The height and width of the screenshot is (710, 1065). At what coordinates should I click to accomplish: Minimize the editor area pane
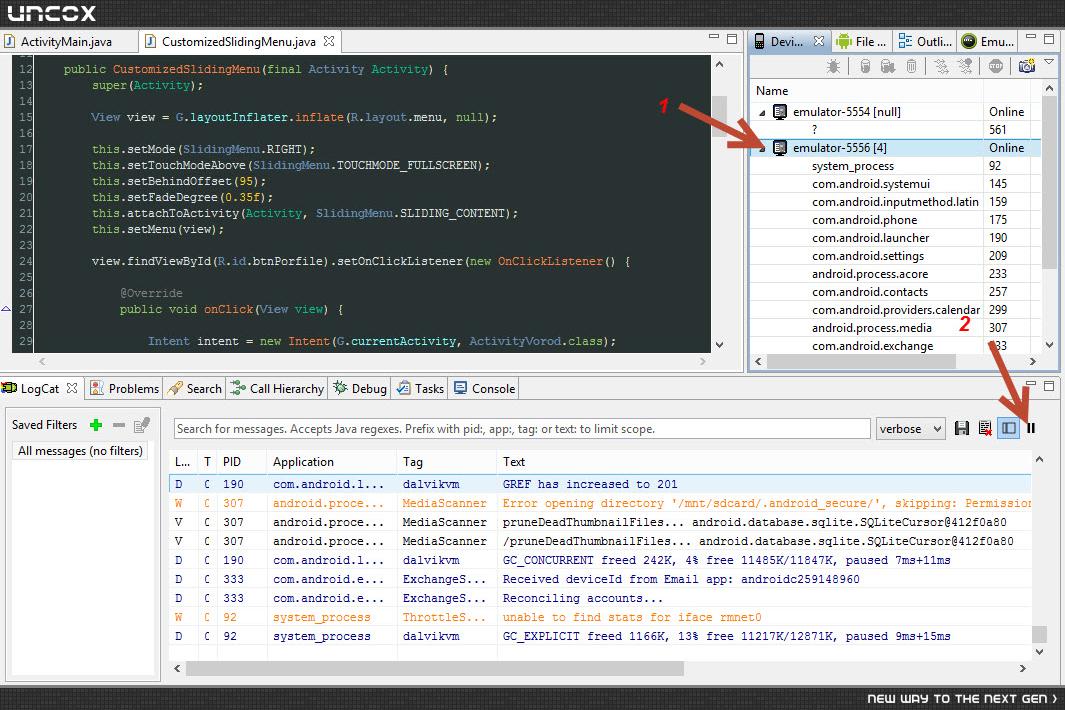[713, 39]
